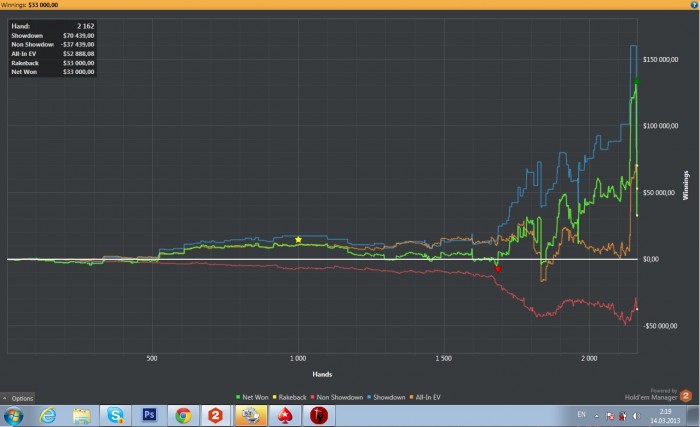Toggle the Showdown legend entry
The height and width of the screenshot is (427, 700).
click(386, 397)
